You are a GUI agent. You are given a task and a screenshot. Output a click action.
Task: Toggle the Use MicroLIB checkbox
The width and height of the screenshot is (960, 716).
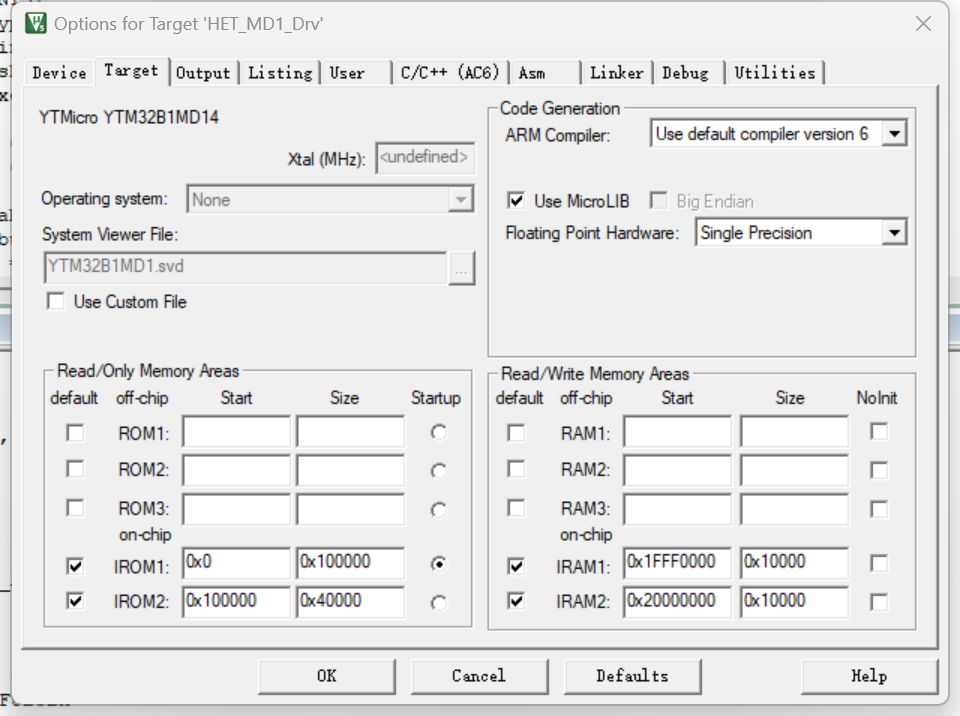click(516, 201)
